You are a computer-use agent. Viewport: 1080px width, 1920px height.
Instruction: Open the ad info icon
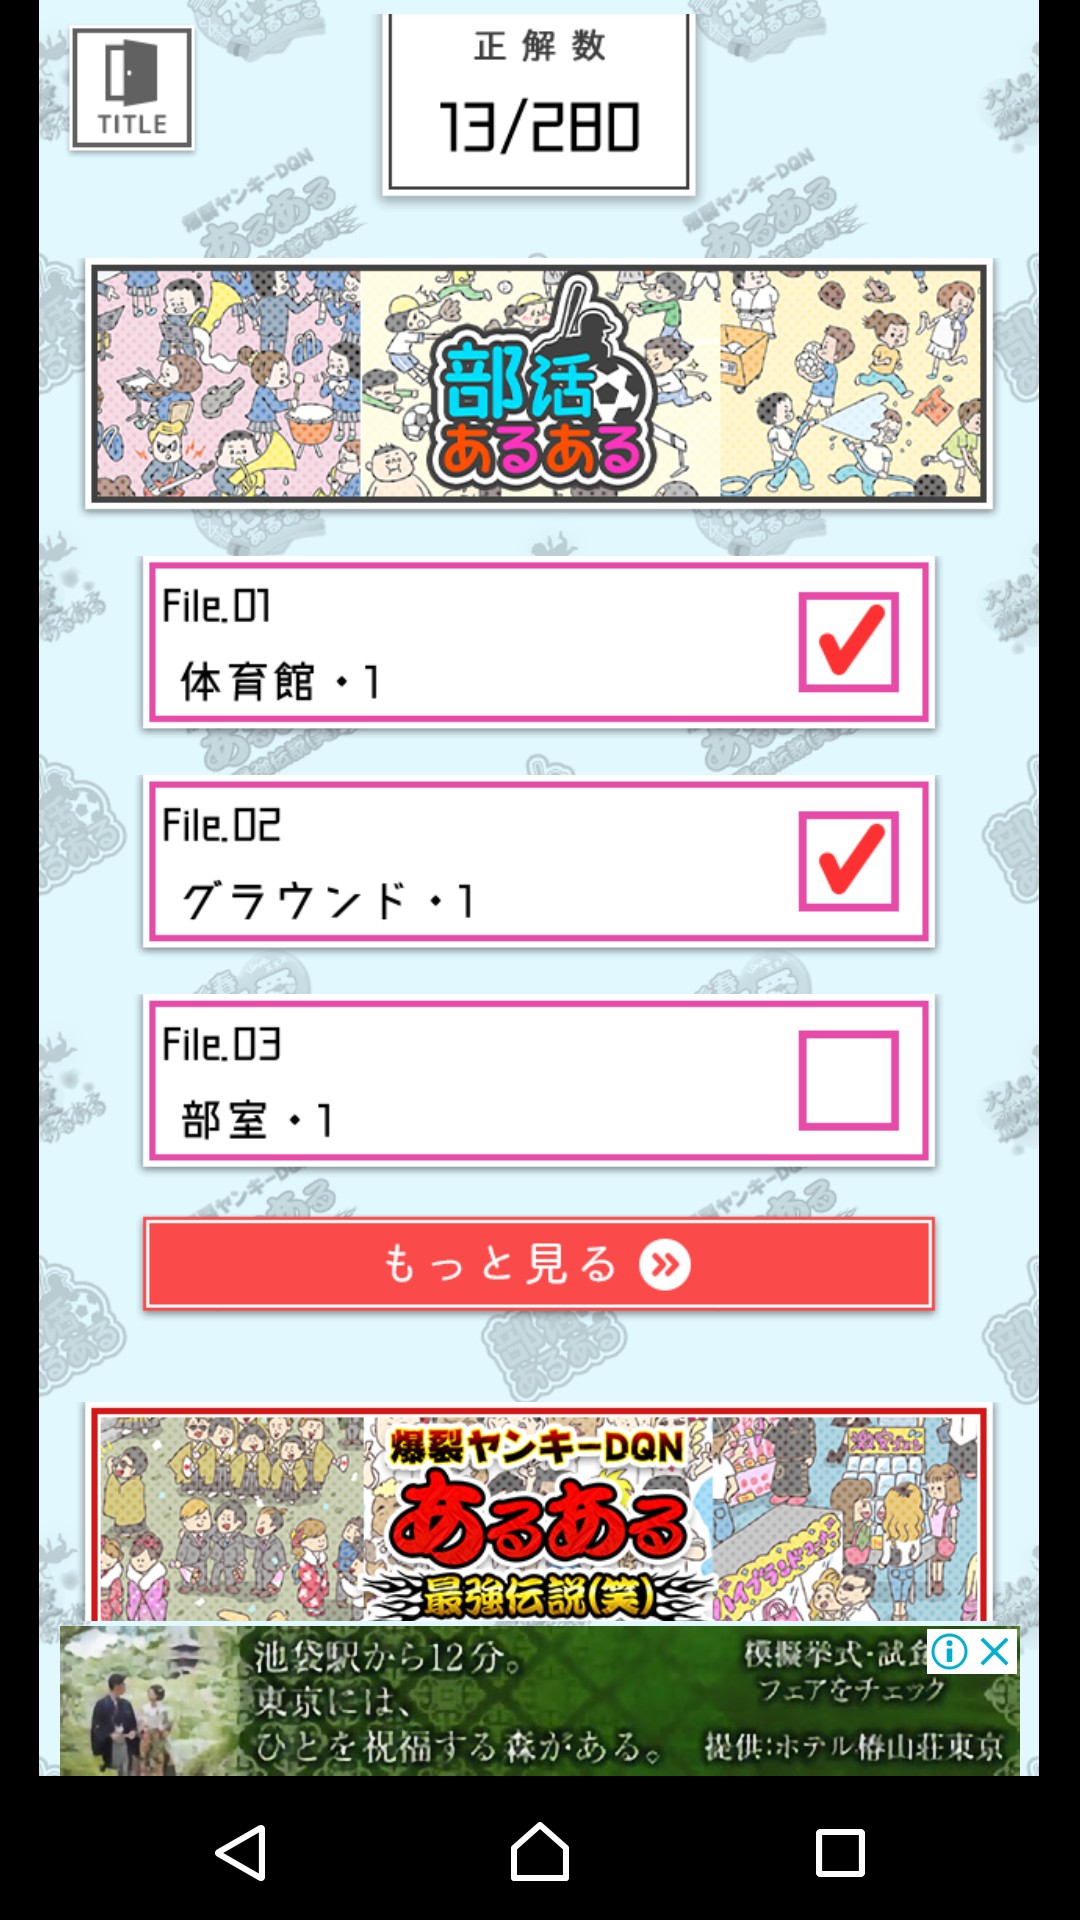(x=949, y=1652)
